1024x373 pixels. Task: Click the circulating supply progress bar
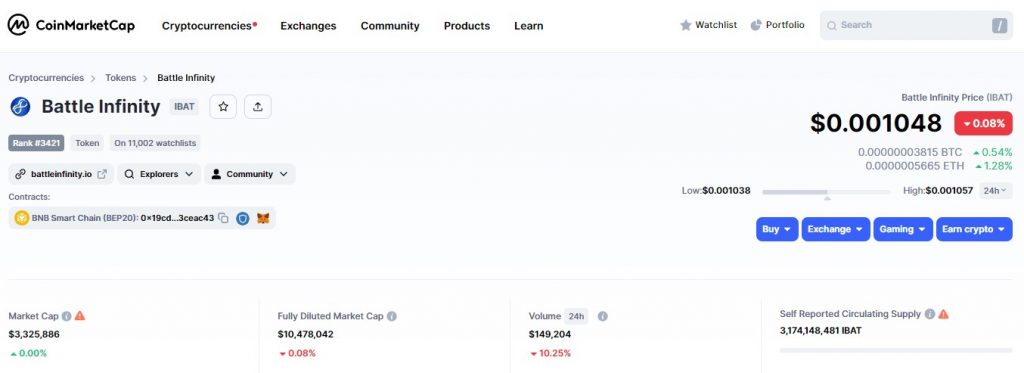click(896, 350)
